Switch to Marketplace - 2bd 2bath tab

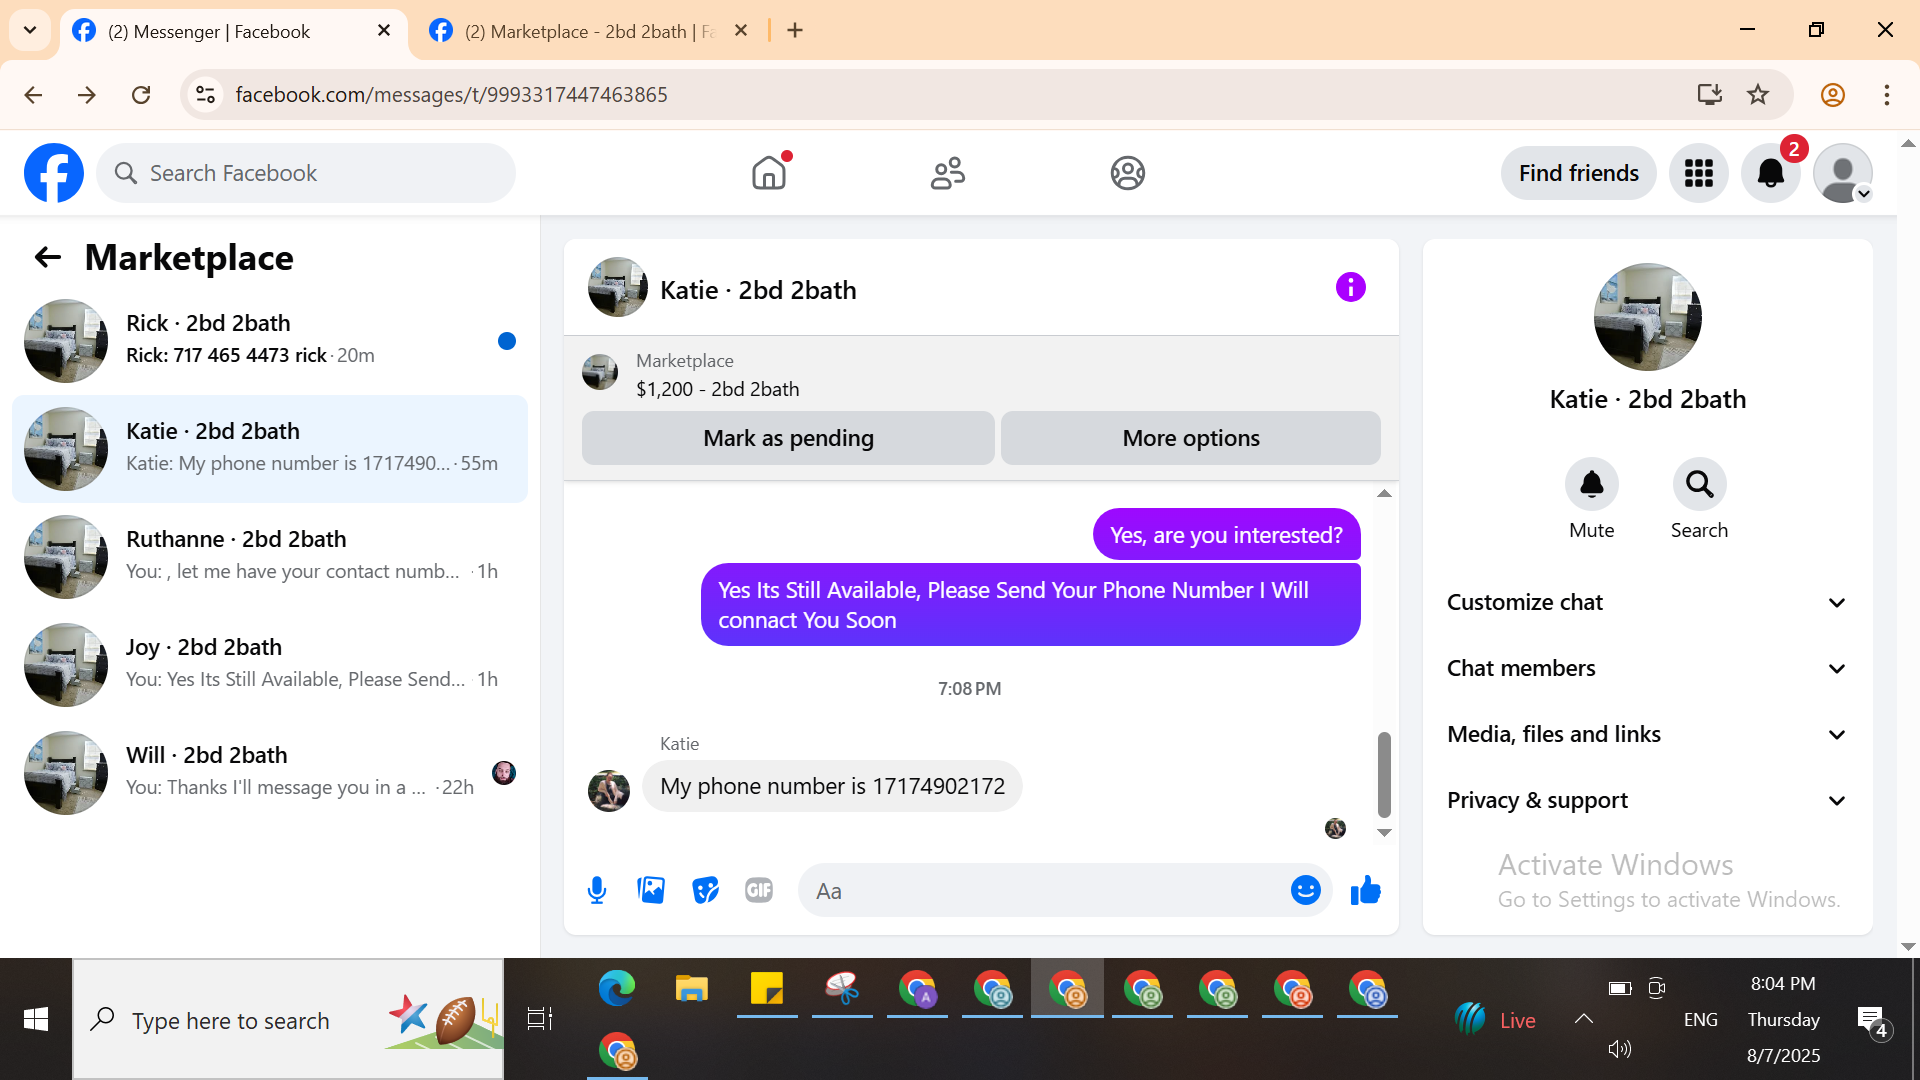pyautogui.click(x=590, y=32)
